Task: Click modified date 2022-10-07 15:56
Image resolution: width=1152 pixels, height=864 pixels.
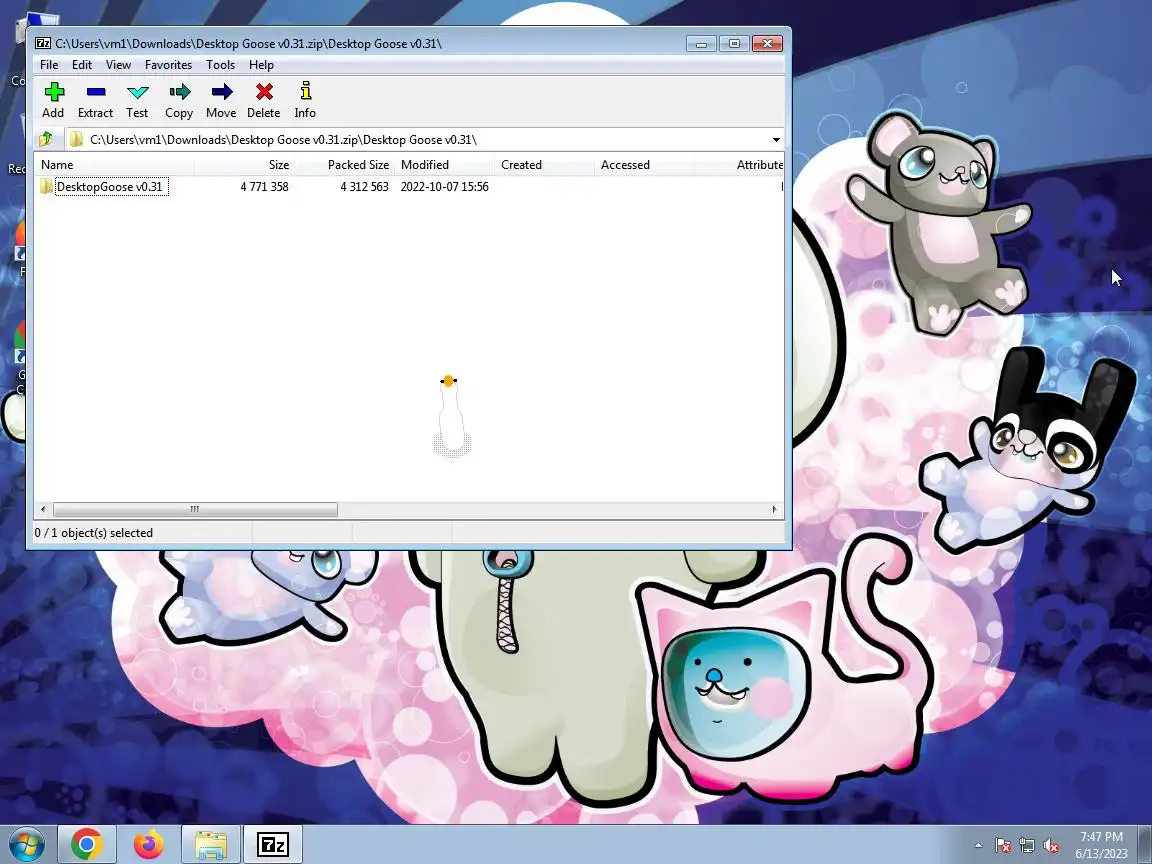Action: coord(444,187)
